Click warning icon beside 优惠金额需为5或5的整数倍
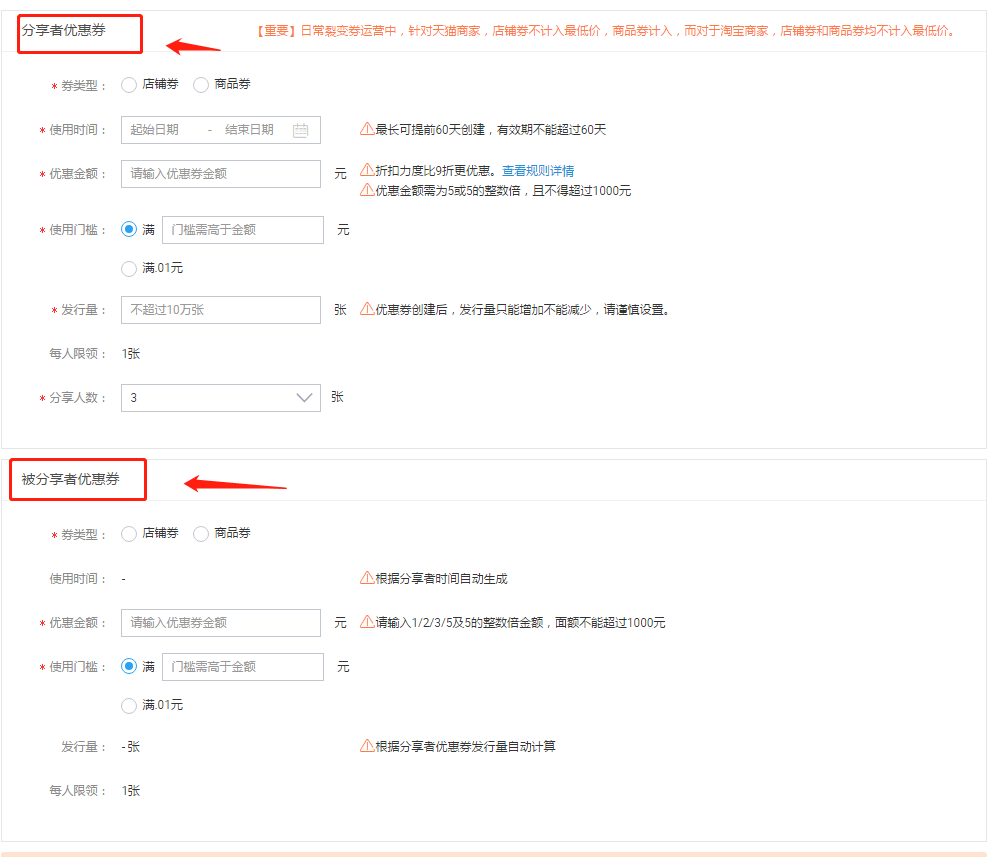Image resolution: width=999 pixels, height=857 pixels. pos(367,190)
